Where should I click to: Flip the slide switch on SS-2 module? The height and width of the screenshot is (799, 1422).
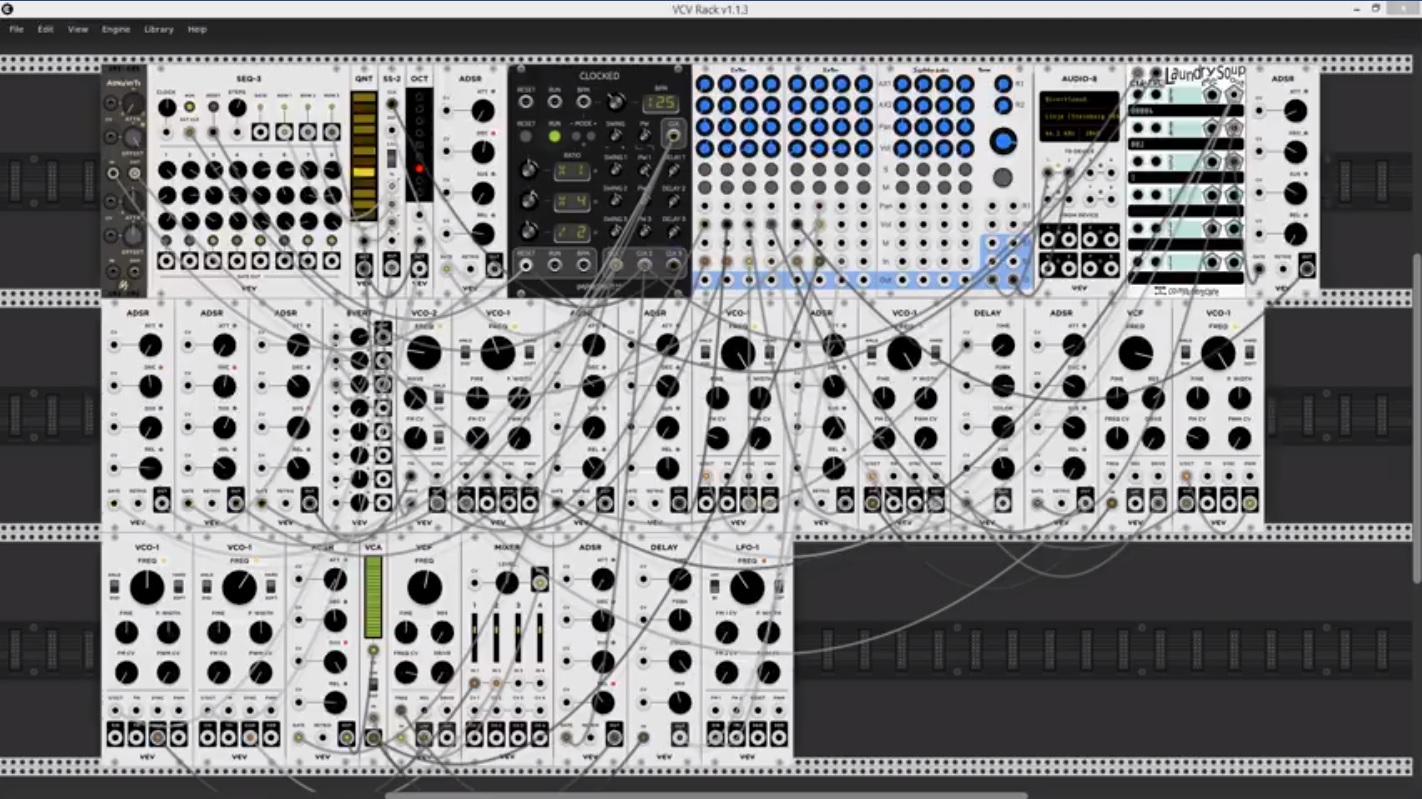[392, 159]
